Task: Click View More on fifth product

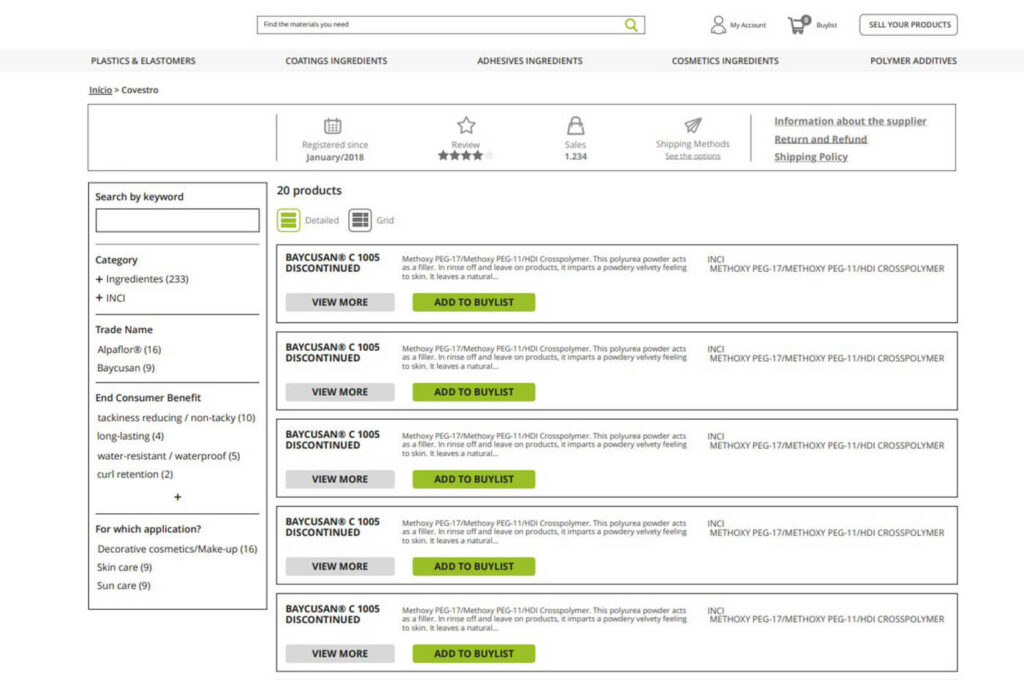Action: point(340,653)
